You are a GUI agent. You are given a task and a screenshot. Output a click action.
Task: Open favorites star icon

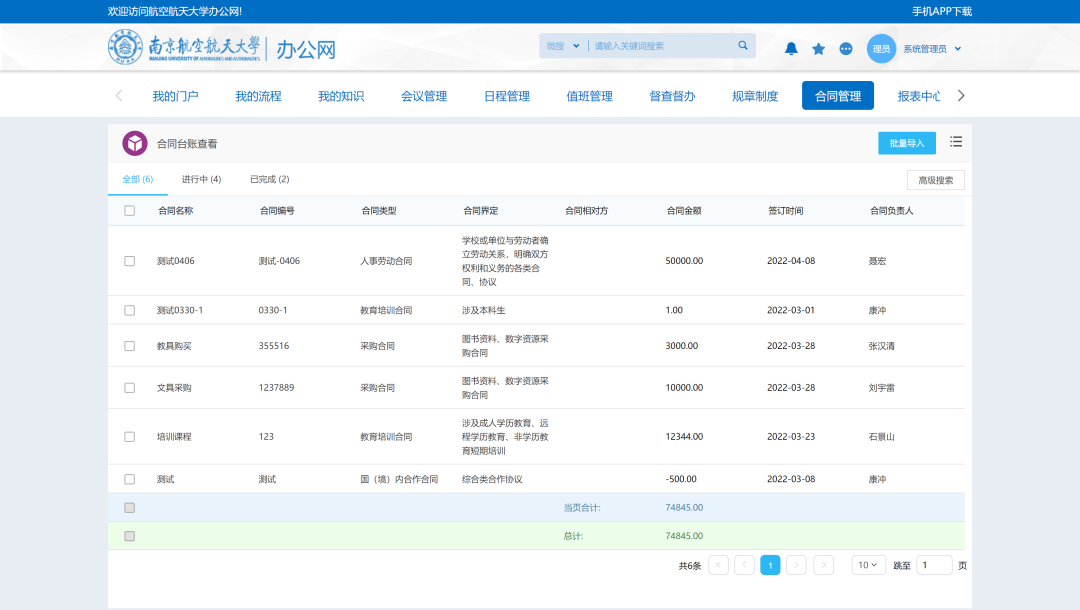click(x=818, y=48)
